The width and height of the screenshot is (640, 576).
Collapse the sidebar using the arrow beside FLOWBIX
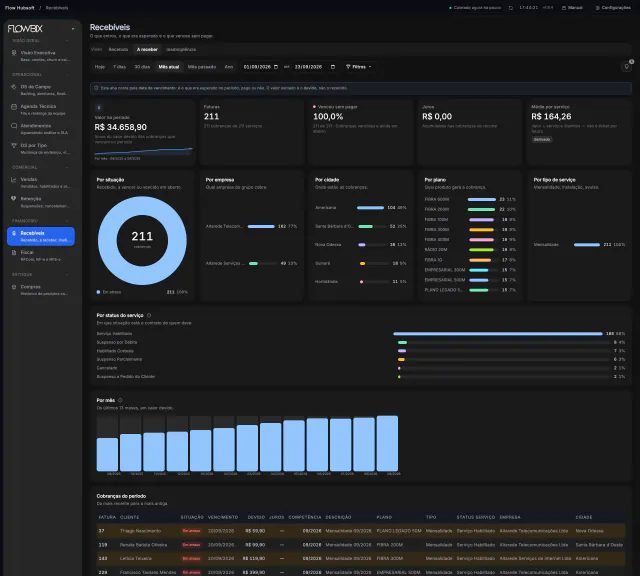pyautogui.click(x=73, y=29)
